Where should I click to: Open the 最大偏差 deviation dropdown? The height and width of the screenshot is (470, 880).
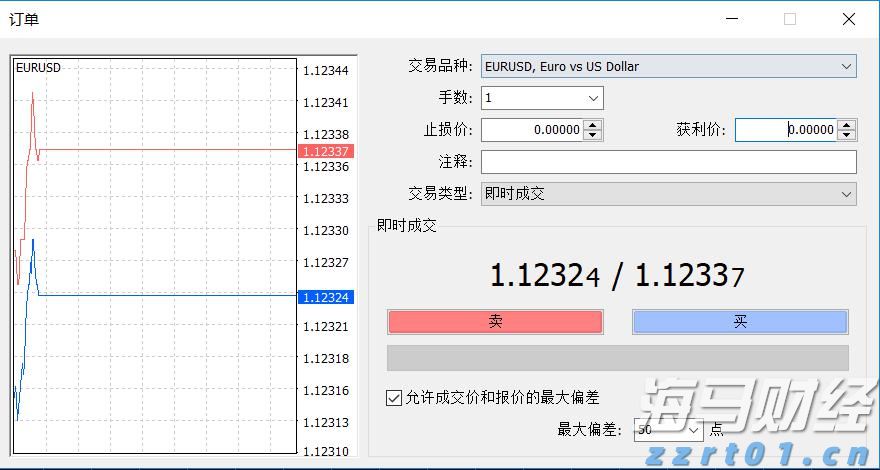click(x=696, y=430)
